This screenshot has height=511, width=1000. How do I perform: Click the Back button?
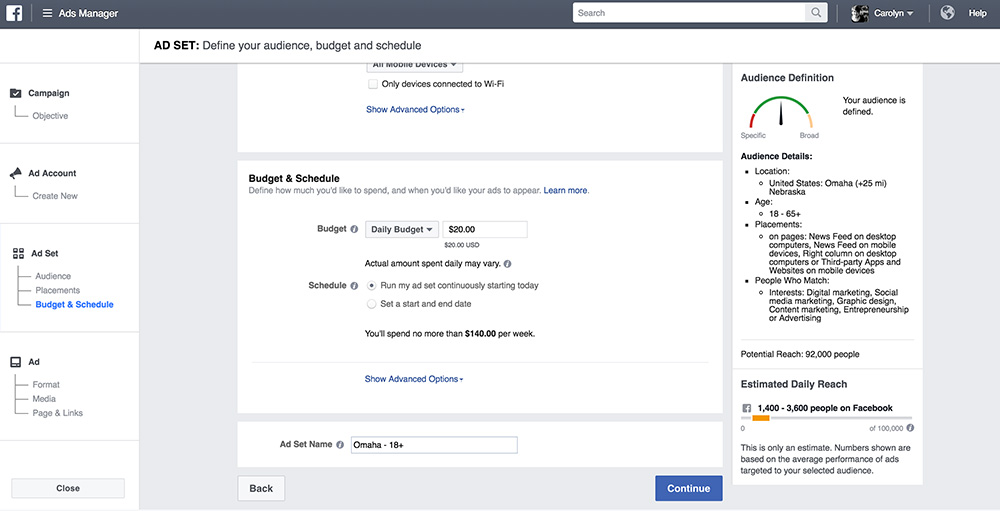coord(261,489)
